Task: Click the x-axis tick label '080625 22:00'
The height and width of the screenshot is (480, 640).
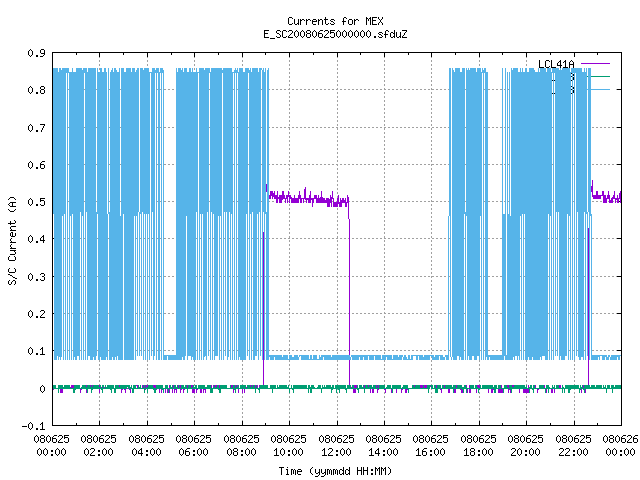Action: pyautogui.click(x=573, y=445)
